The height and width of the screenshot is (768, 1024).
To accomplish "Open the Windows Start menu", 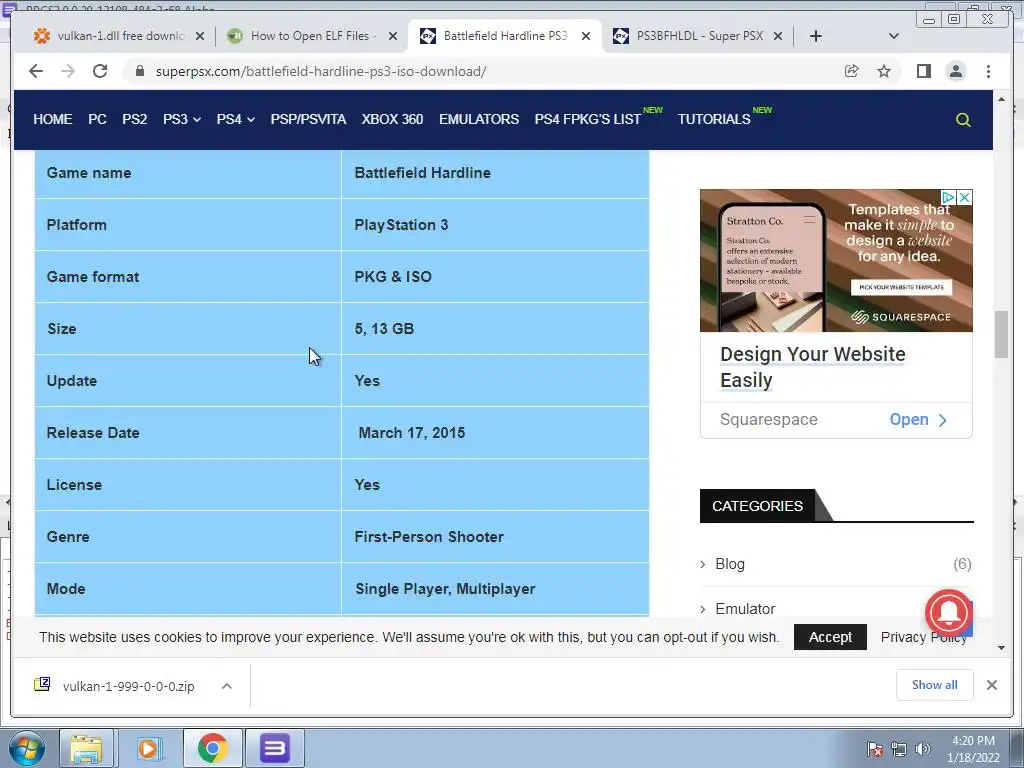I will click(x=26, y=748).
